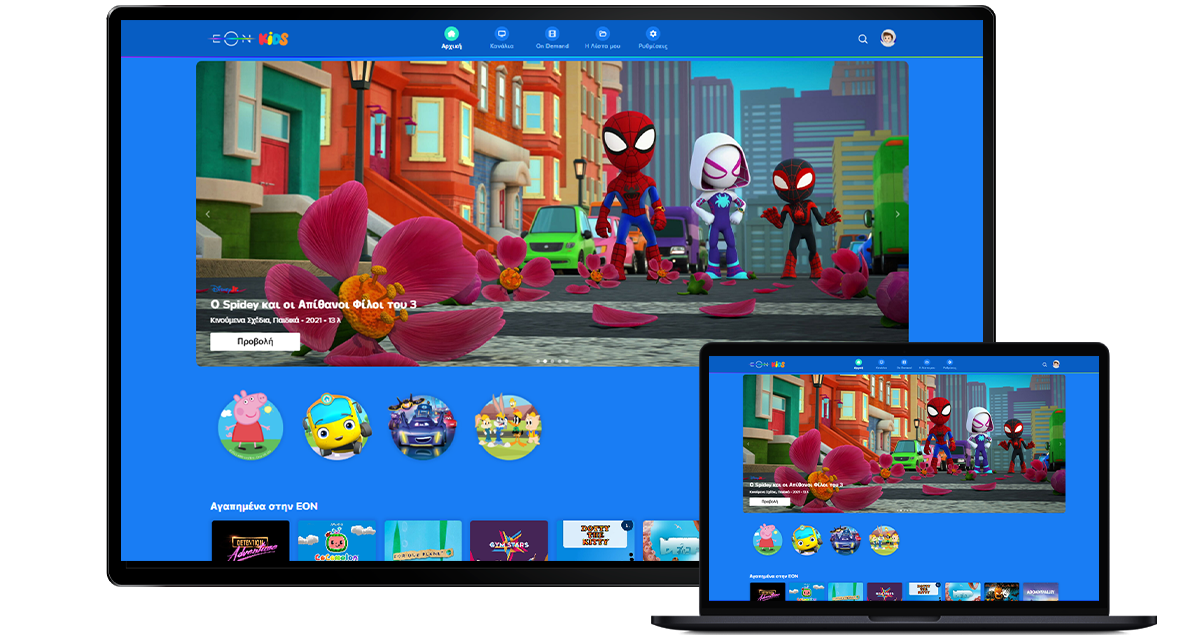Screen dimensions: 1200x635
Task: Open the Κανάλια channels icon on the large monitor
Action: (x=502, y=34)
